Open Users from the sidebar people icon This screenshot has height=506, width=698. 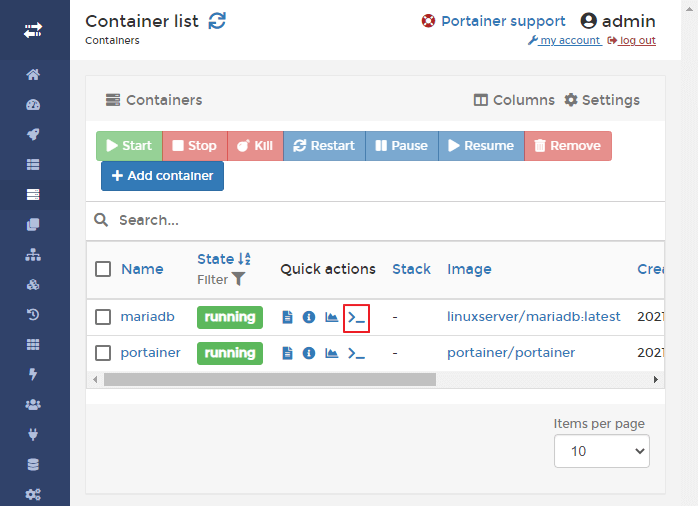(33, 405)
